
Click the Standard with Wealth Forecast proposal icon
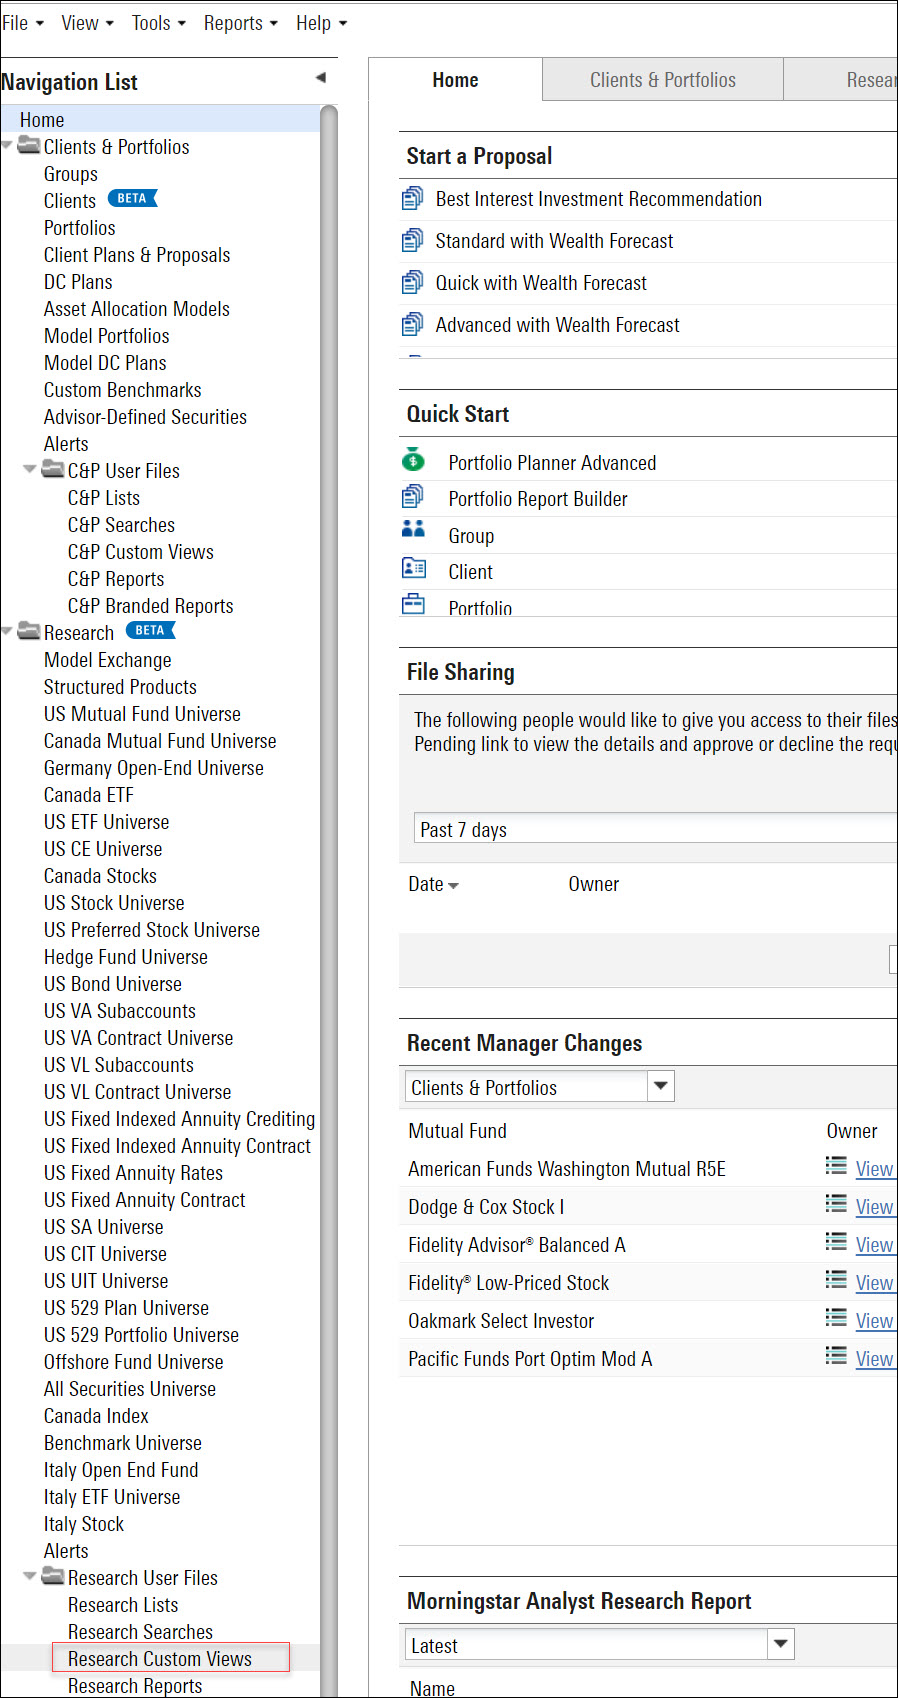point(412,241)
